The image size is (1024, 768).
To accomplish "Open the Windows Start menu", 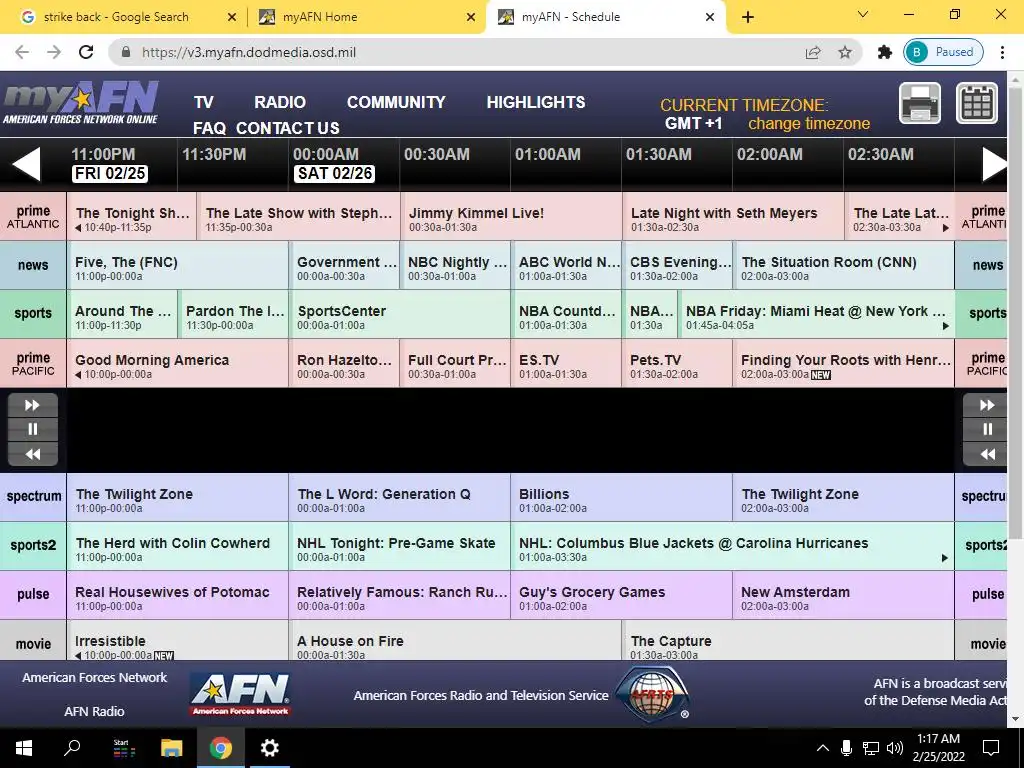I will 24,748.
